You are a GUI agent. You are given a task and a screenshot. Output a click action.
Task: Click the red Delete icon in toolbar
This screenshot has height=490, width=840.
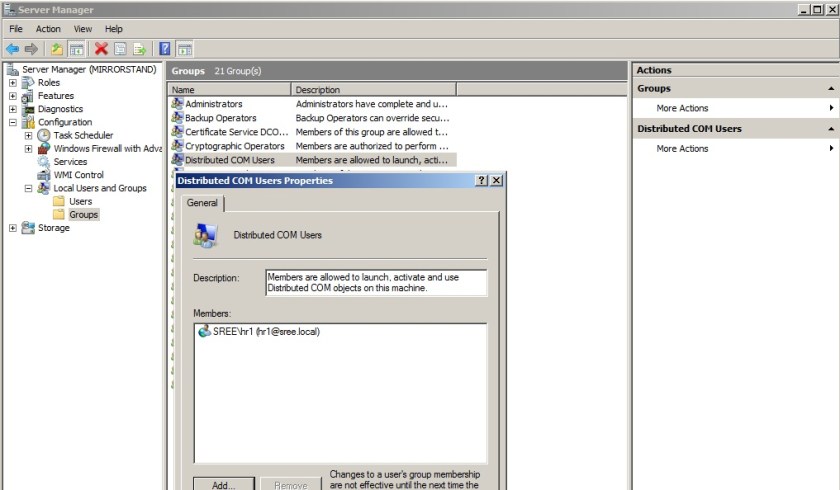click(x=101, y=49)
